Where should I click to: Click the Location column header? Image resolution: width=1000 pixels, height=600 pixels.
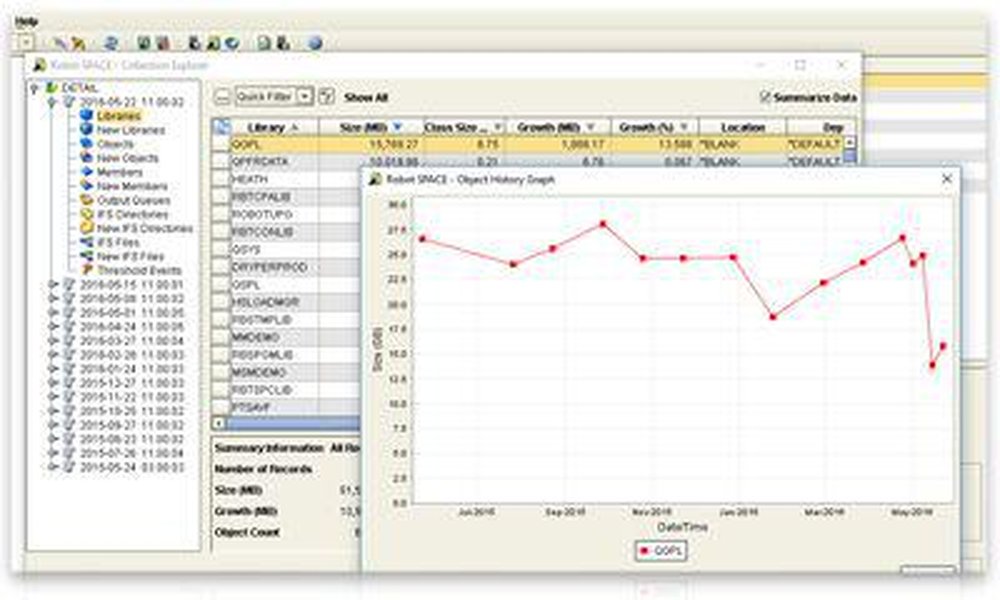742,128
